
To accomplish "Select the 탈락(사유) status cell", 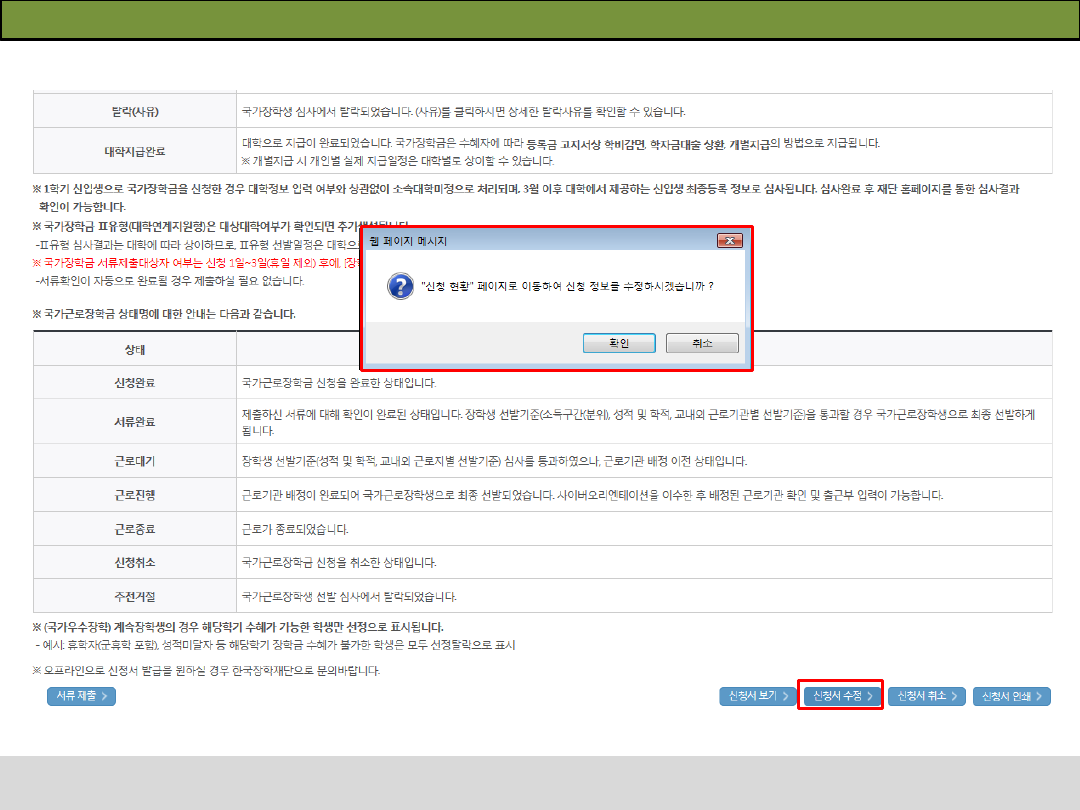I will point(135,111).
